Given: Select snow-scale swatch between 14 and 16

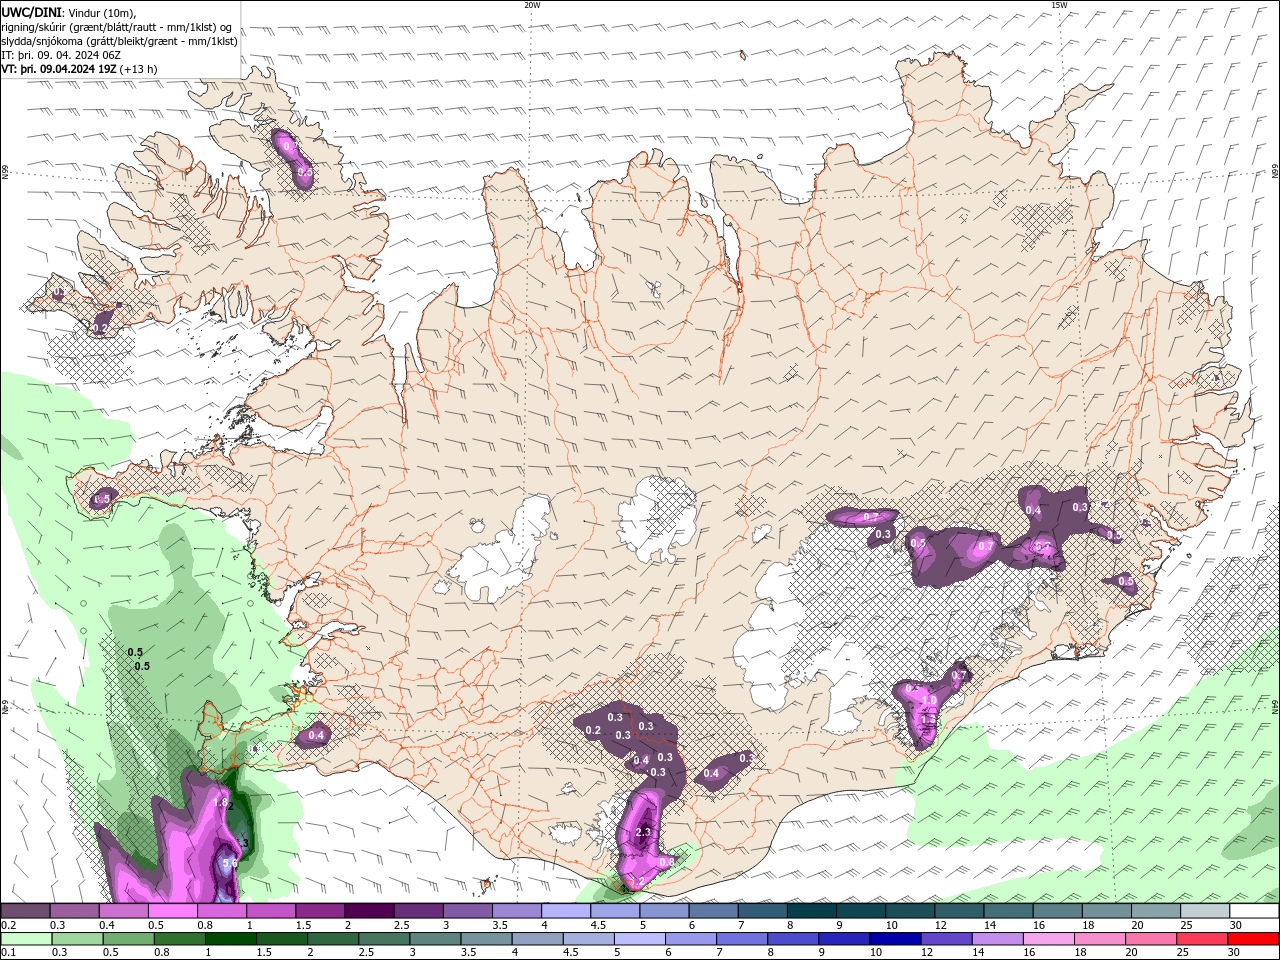Looking at the screenshot, I should click(1009, 911).
